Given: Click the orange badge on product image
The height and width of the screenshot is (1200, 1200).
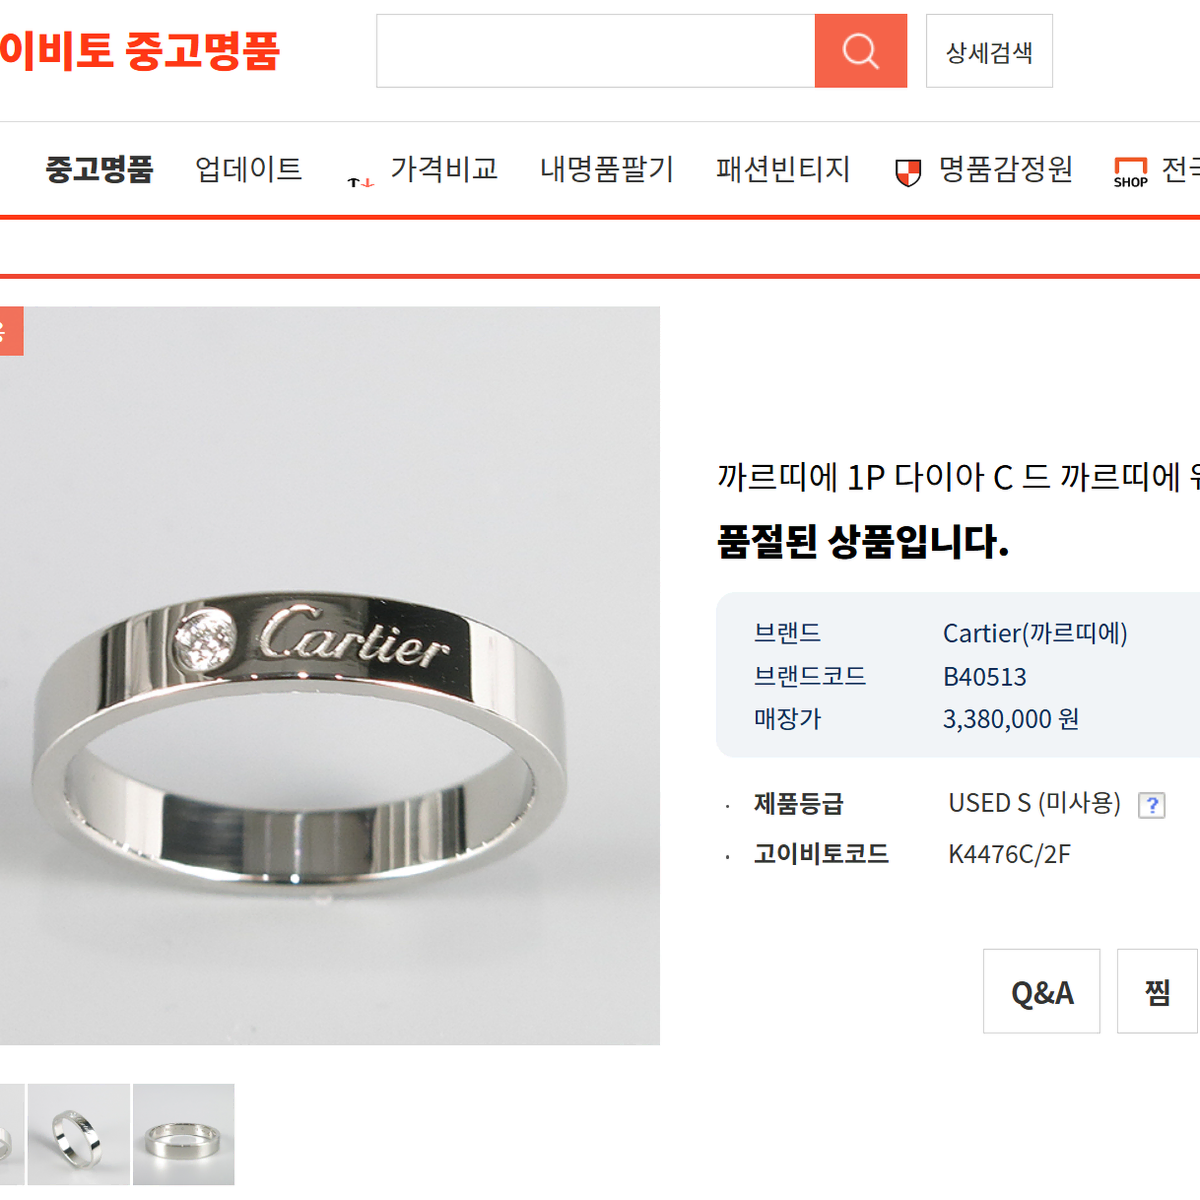Looking at the screenshot, I should coord(11,331).
